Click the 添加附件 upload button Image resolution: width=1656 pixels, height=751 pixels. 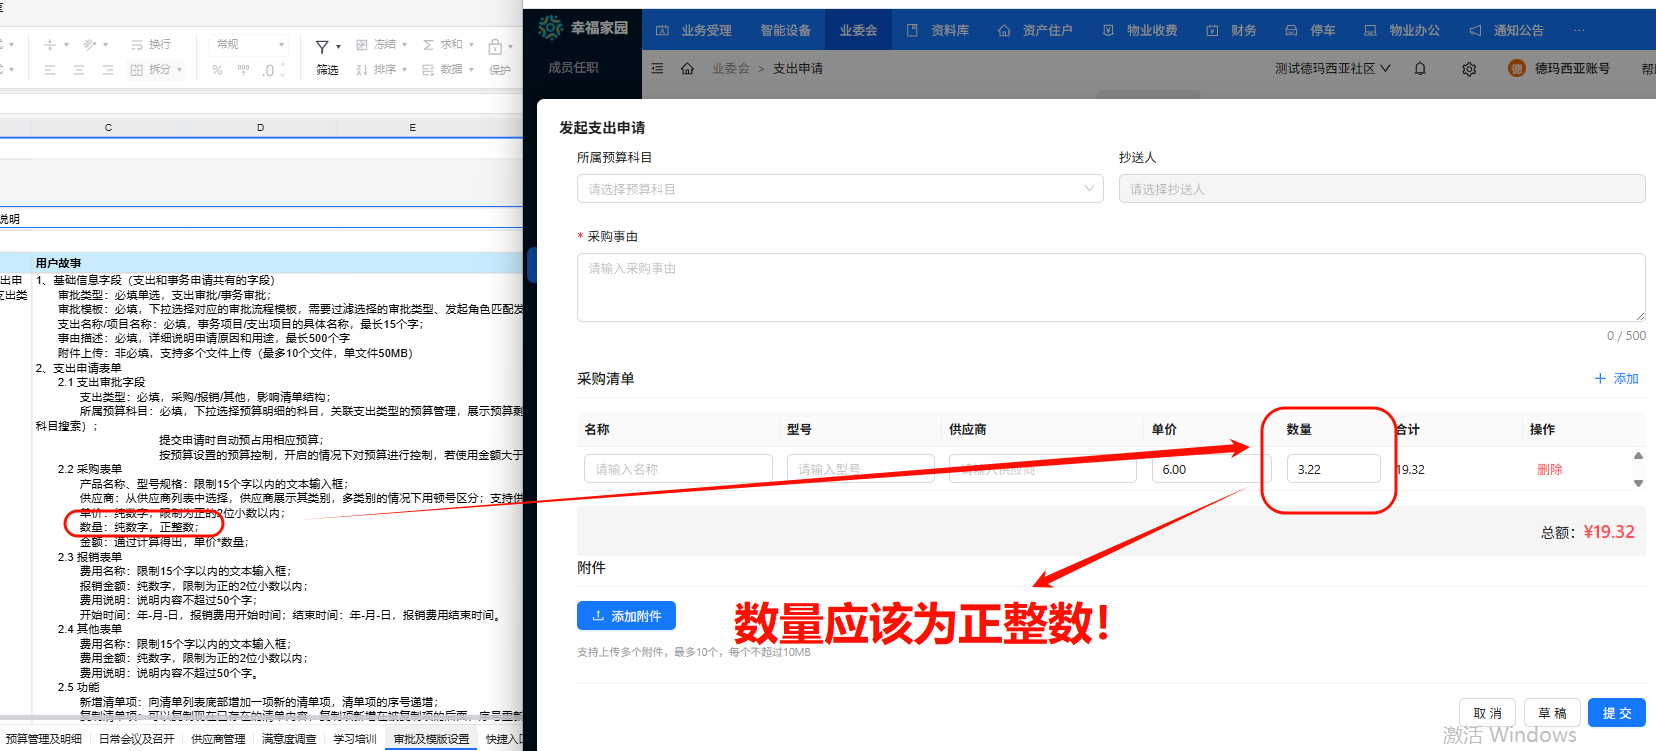[x=626, y=616]
